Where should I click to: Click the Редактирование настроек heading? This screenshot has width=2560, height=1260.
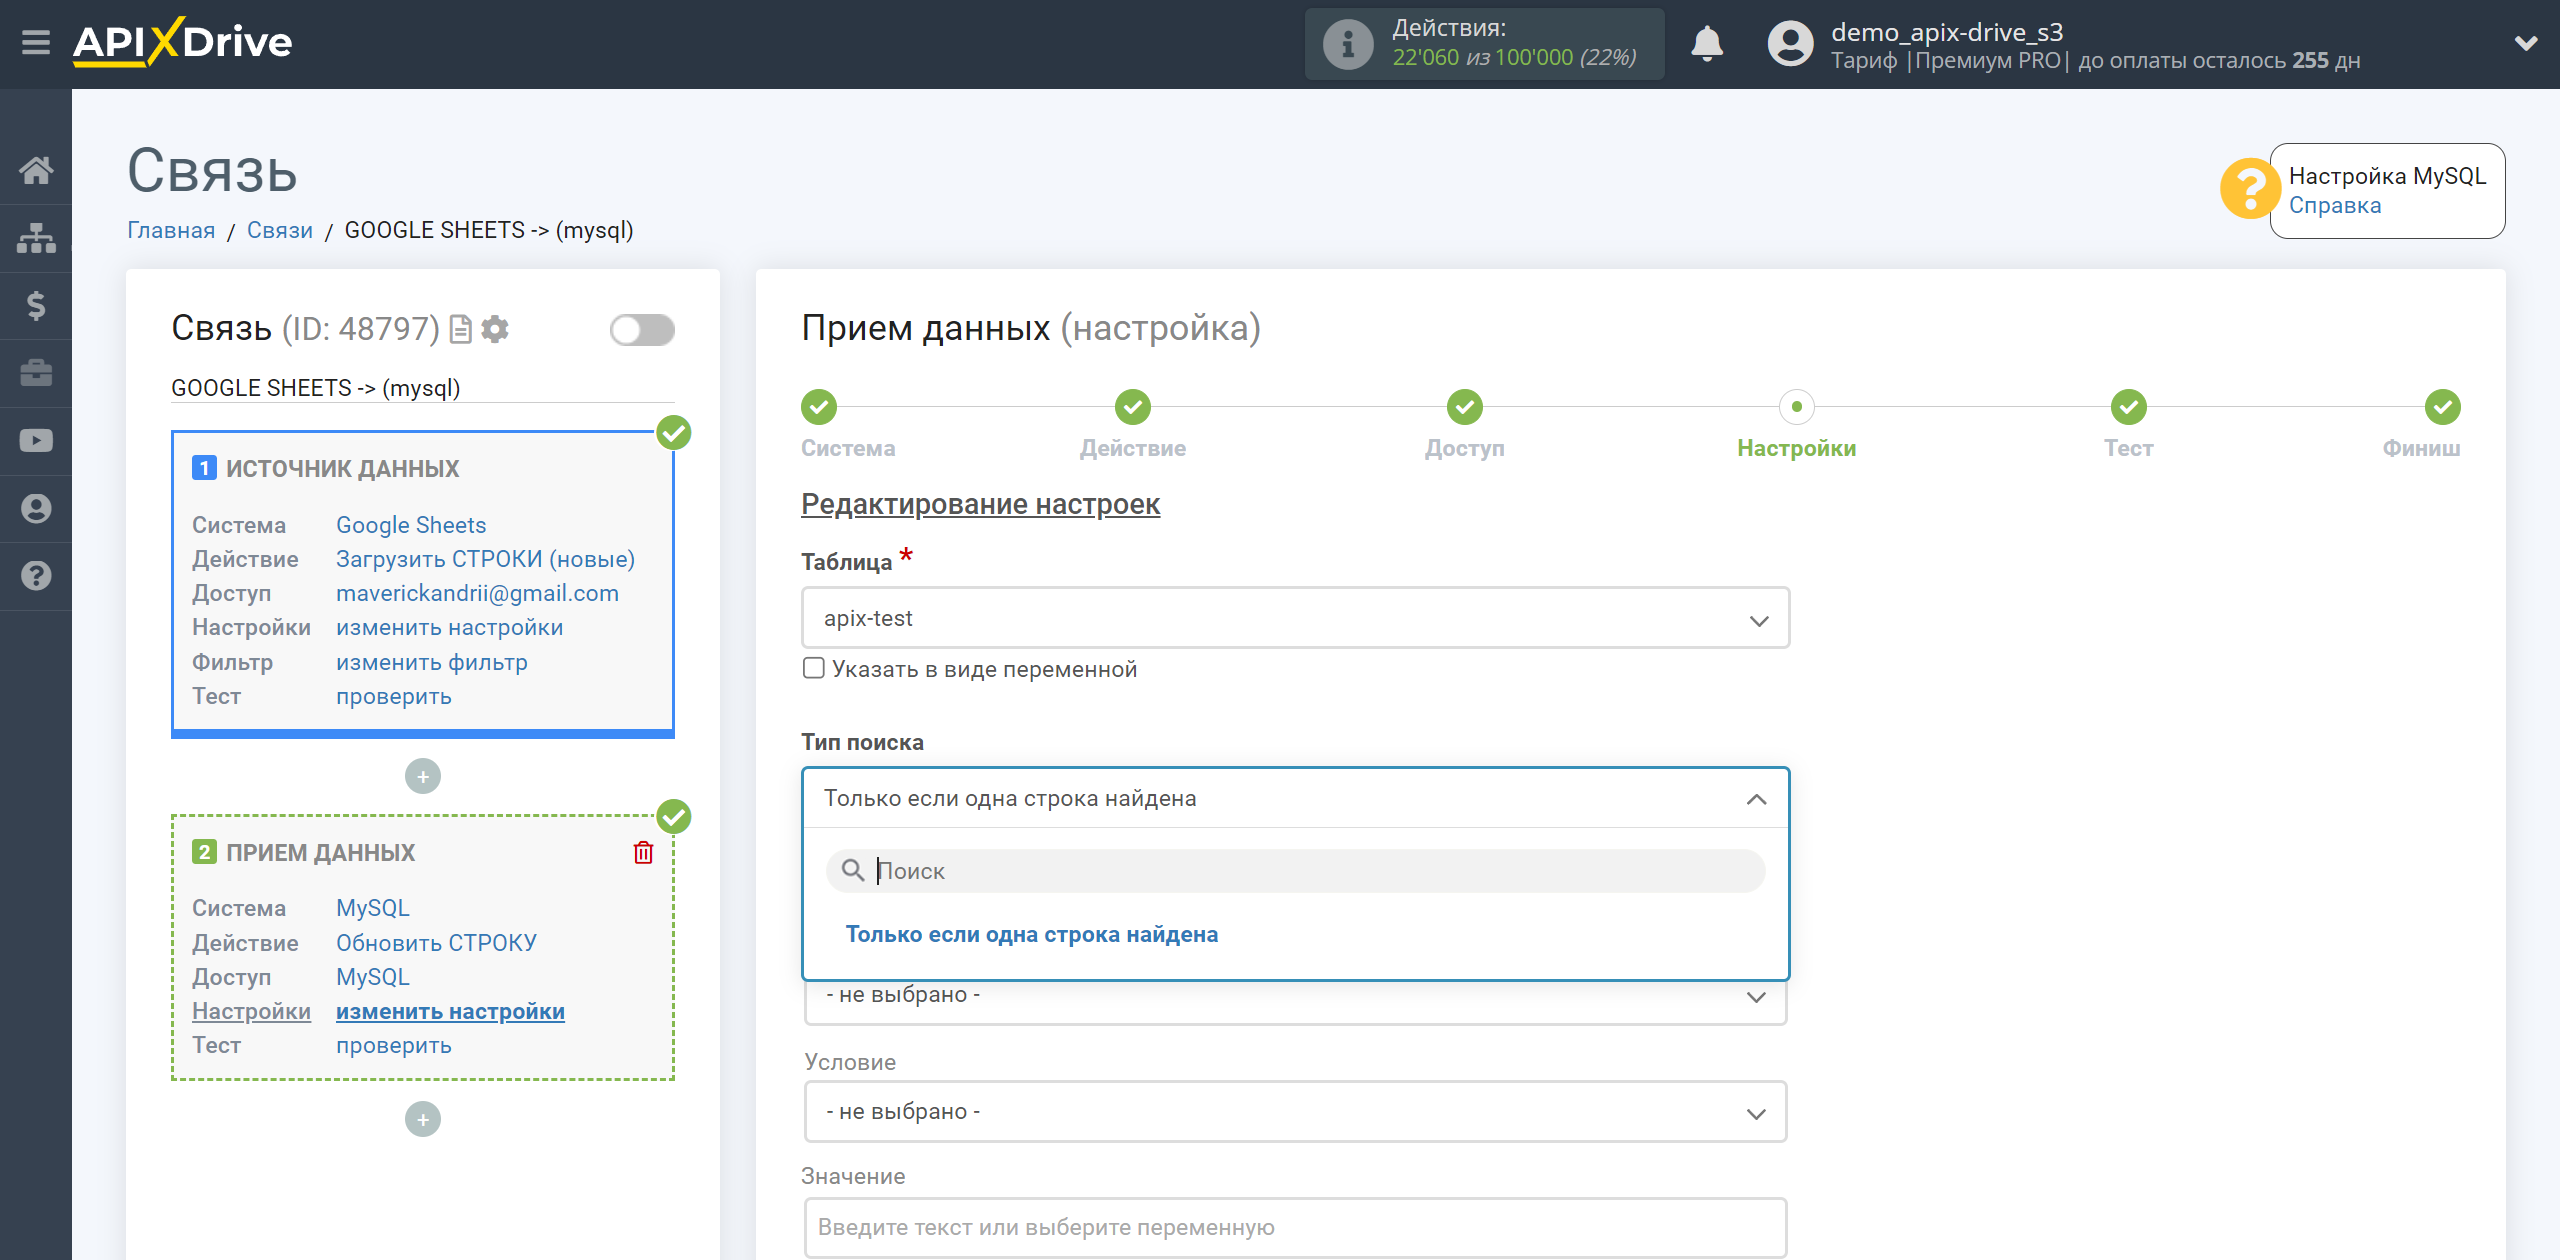(980, 504)
